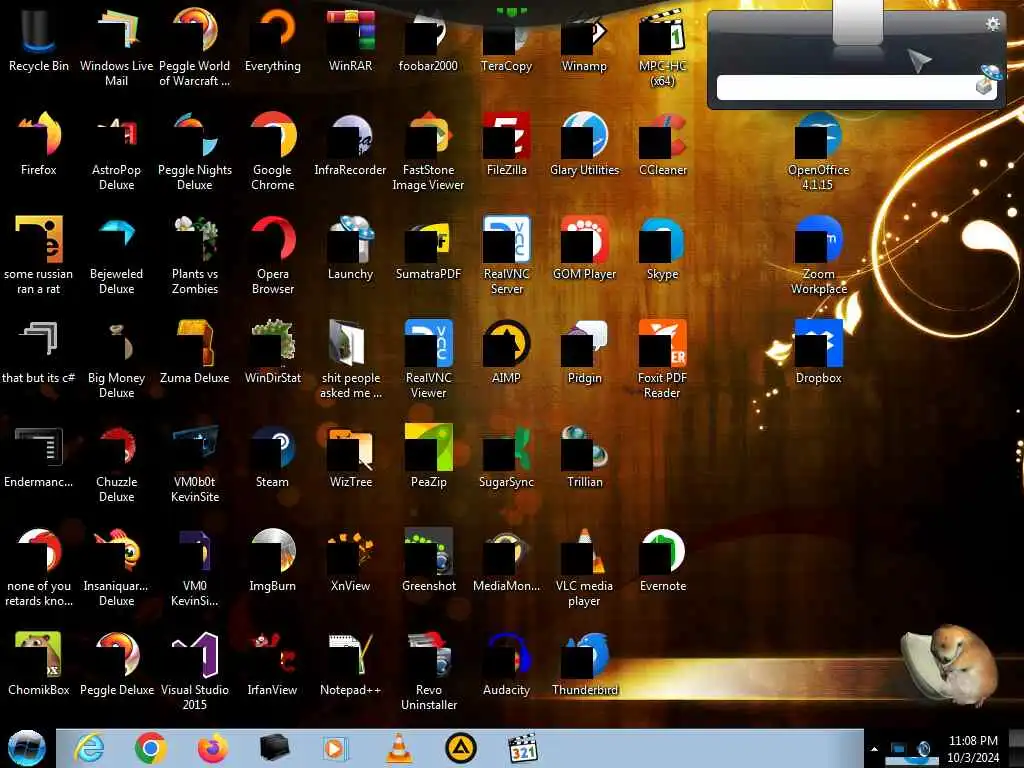Open the hamster desktop gadget
Image resolution: width=1024 pixels, height=768 pixels.
point(950,666)
